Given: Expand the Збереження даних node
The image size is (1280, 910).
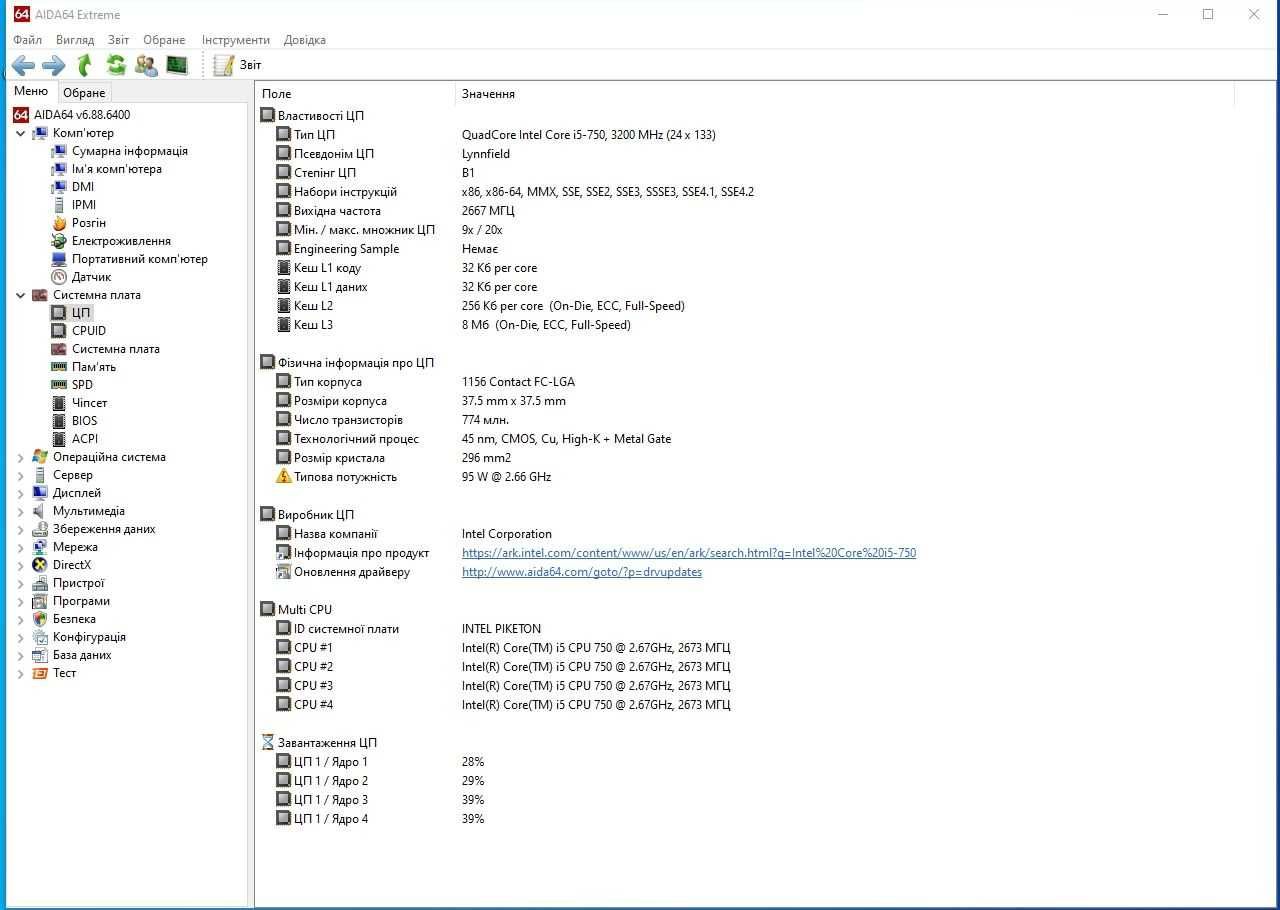Looking at the screenshot, I should click(x=20, y=529).
